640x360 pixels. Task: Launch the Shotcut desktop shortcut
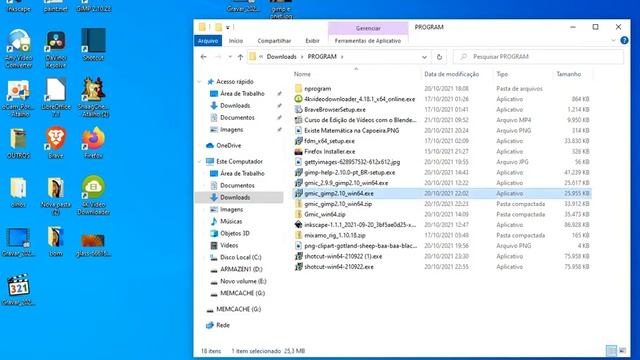coord(93,44)
